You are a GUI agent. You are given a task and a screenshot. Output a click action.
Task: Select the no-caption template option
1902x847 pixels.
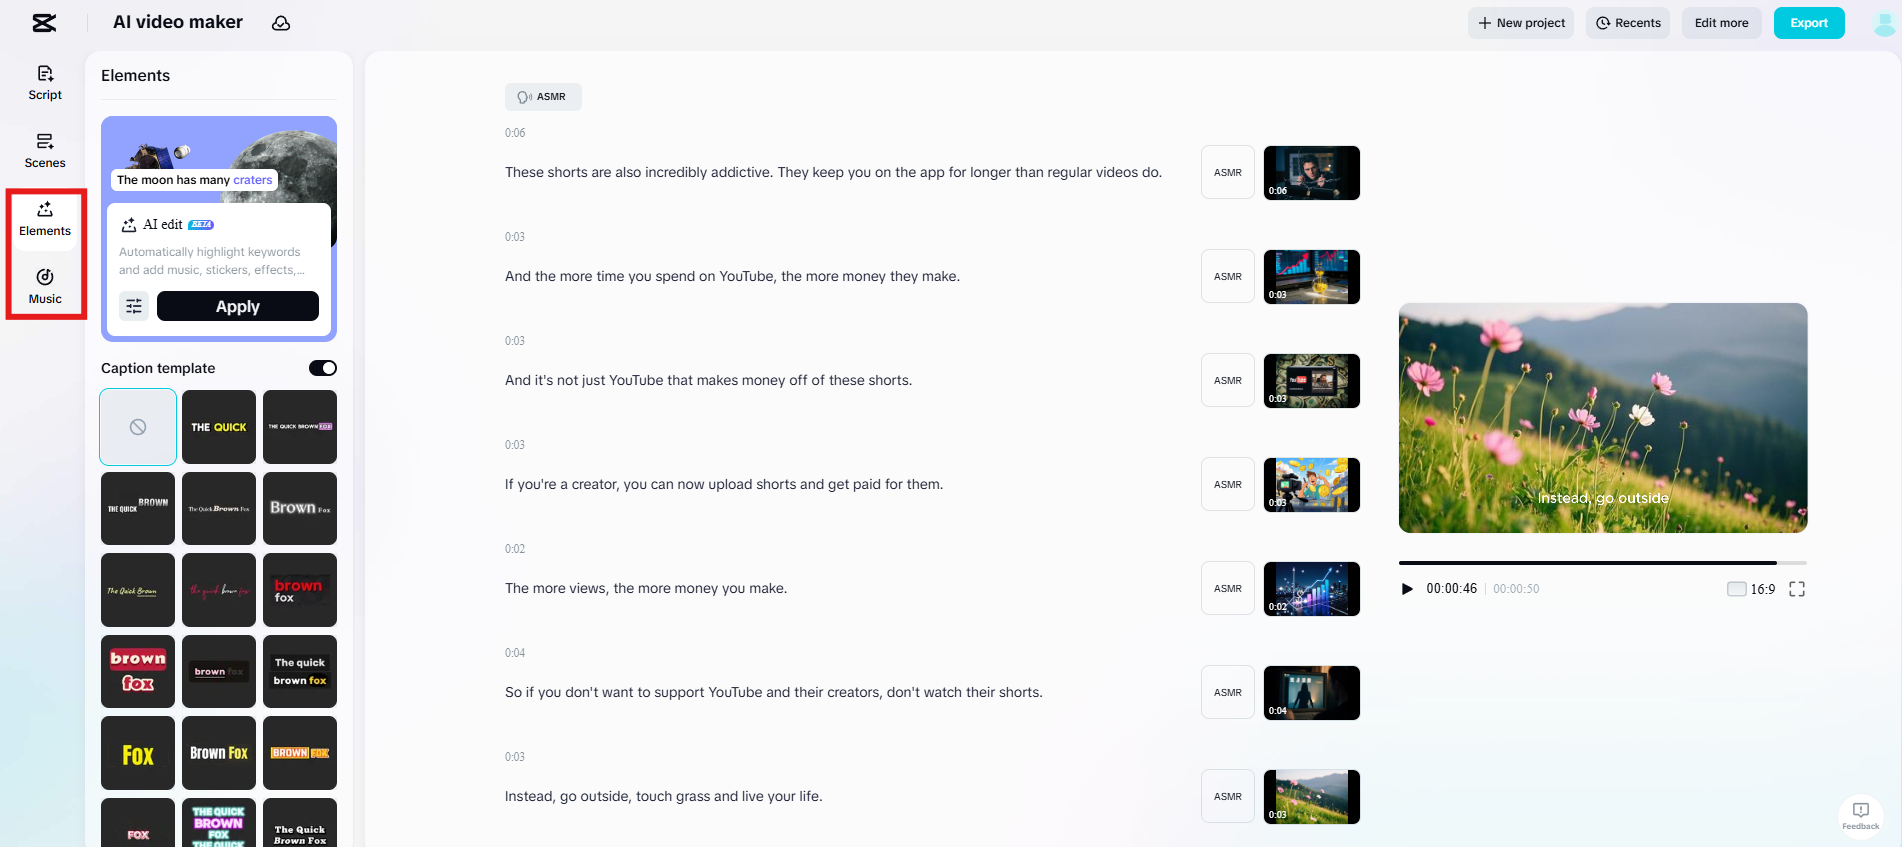138,427
